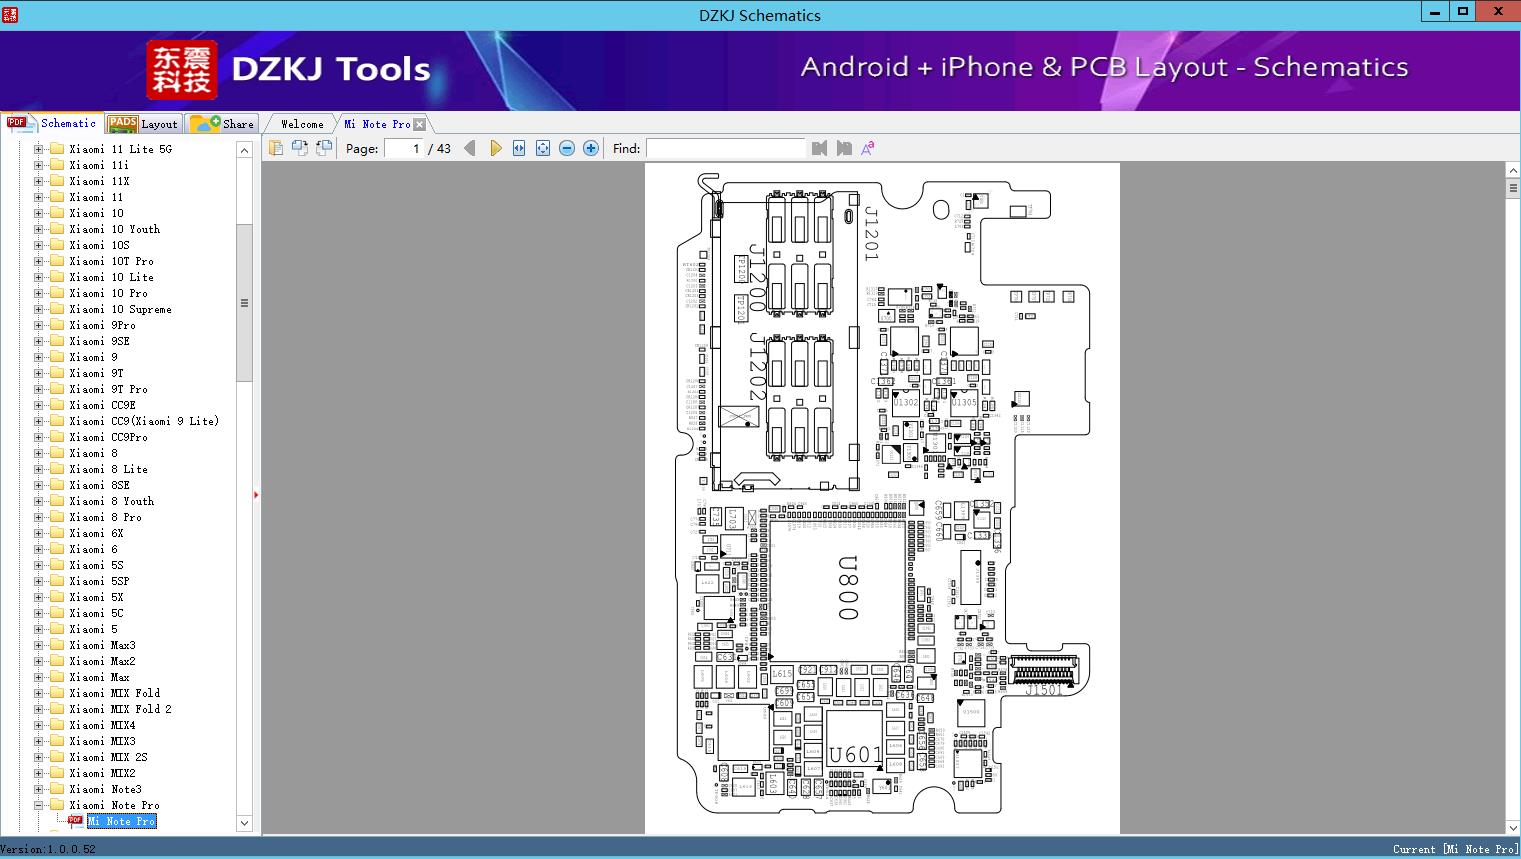Collapse the Xiaomi Note Pro folder

click(37, 804)
